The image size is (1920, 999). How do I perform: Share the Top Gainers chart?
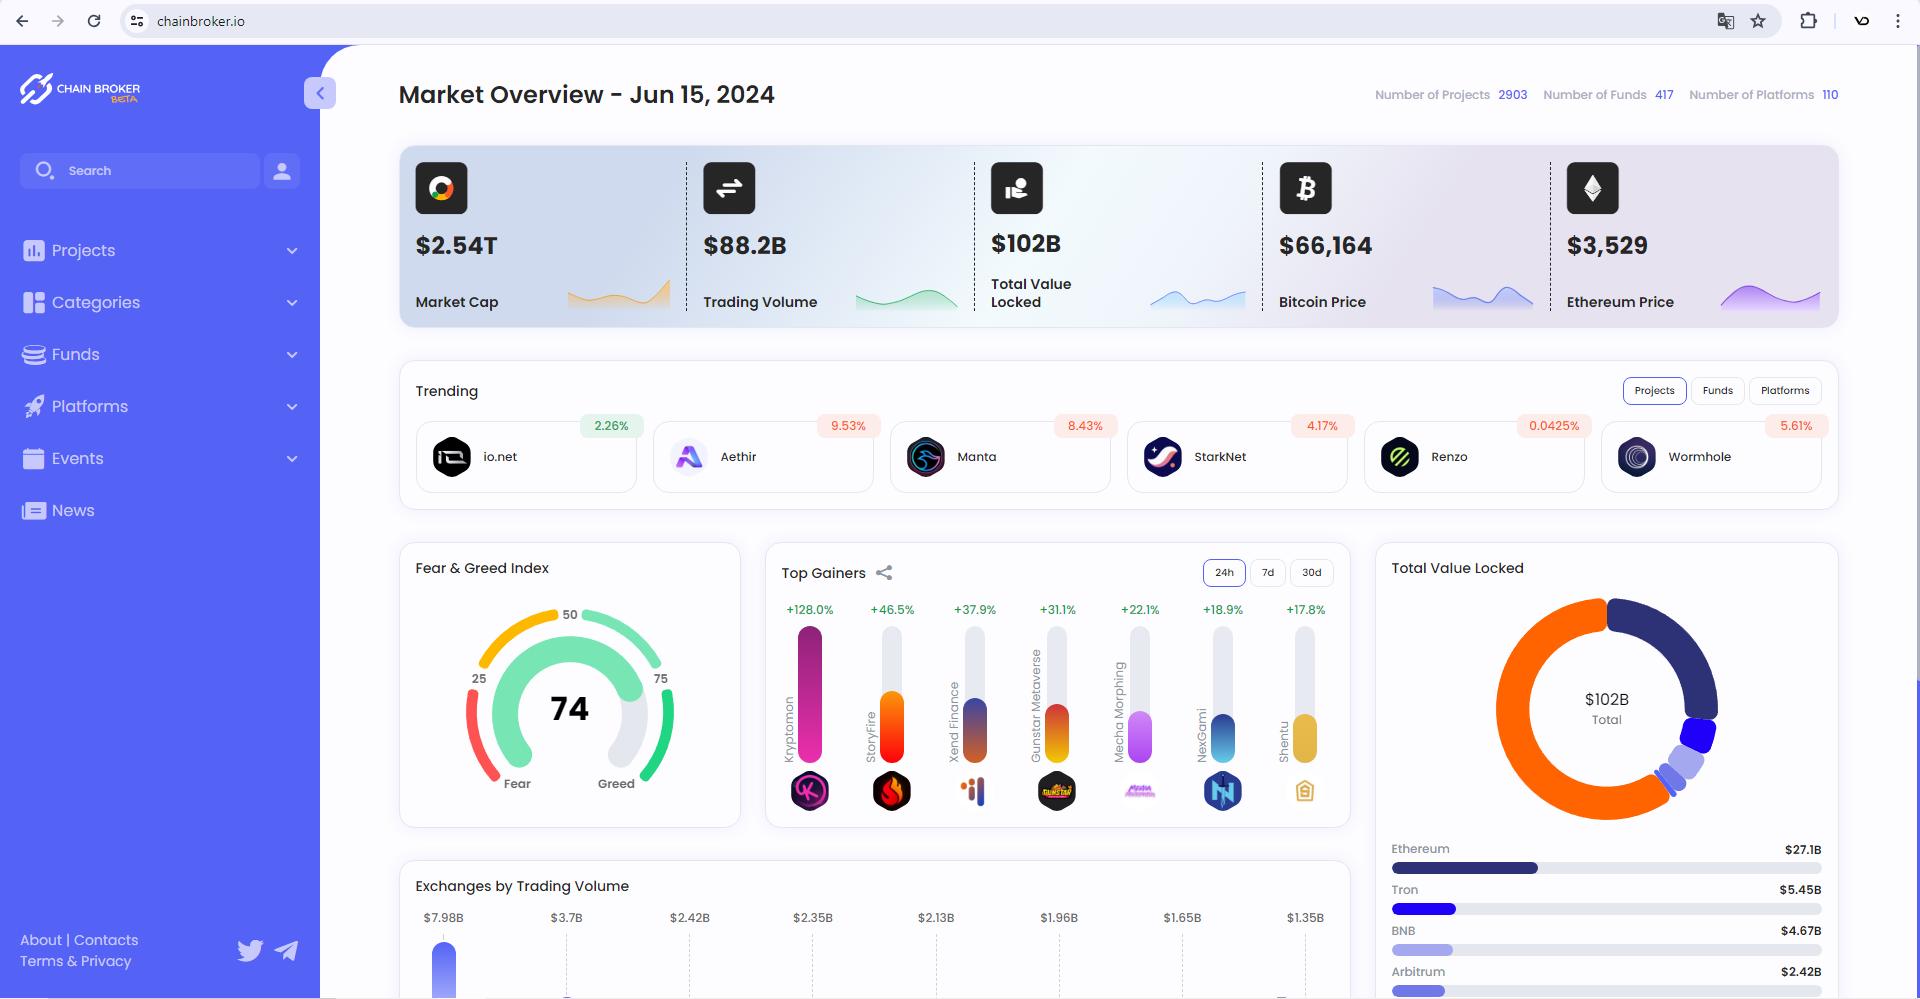click(884, 573)
